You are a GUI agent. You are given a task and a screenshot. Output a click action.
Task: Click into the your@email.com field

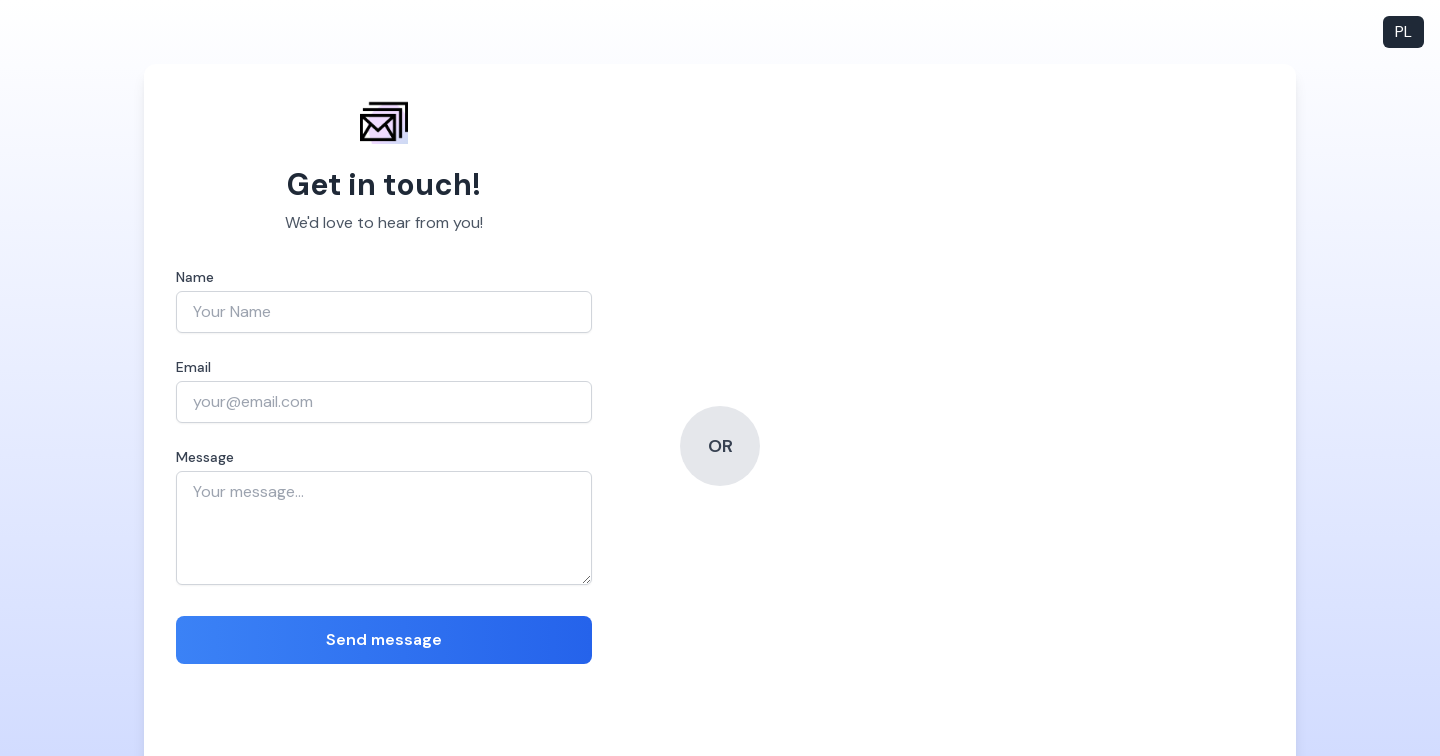tap(384, 402)
